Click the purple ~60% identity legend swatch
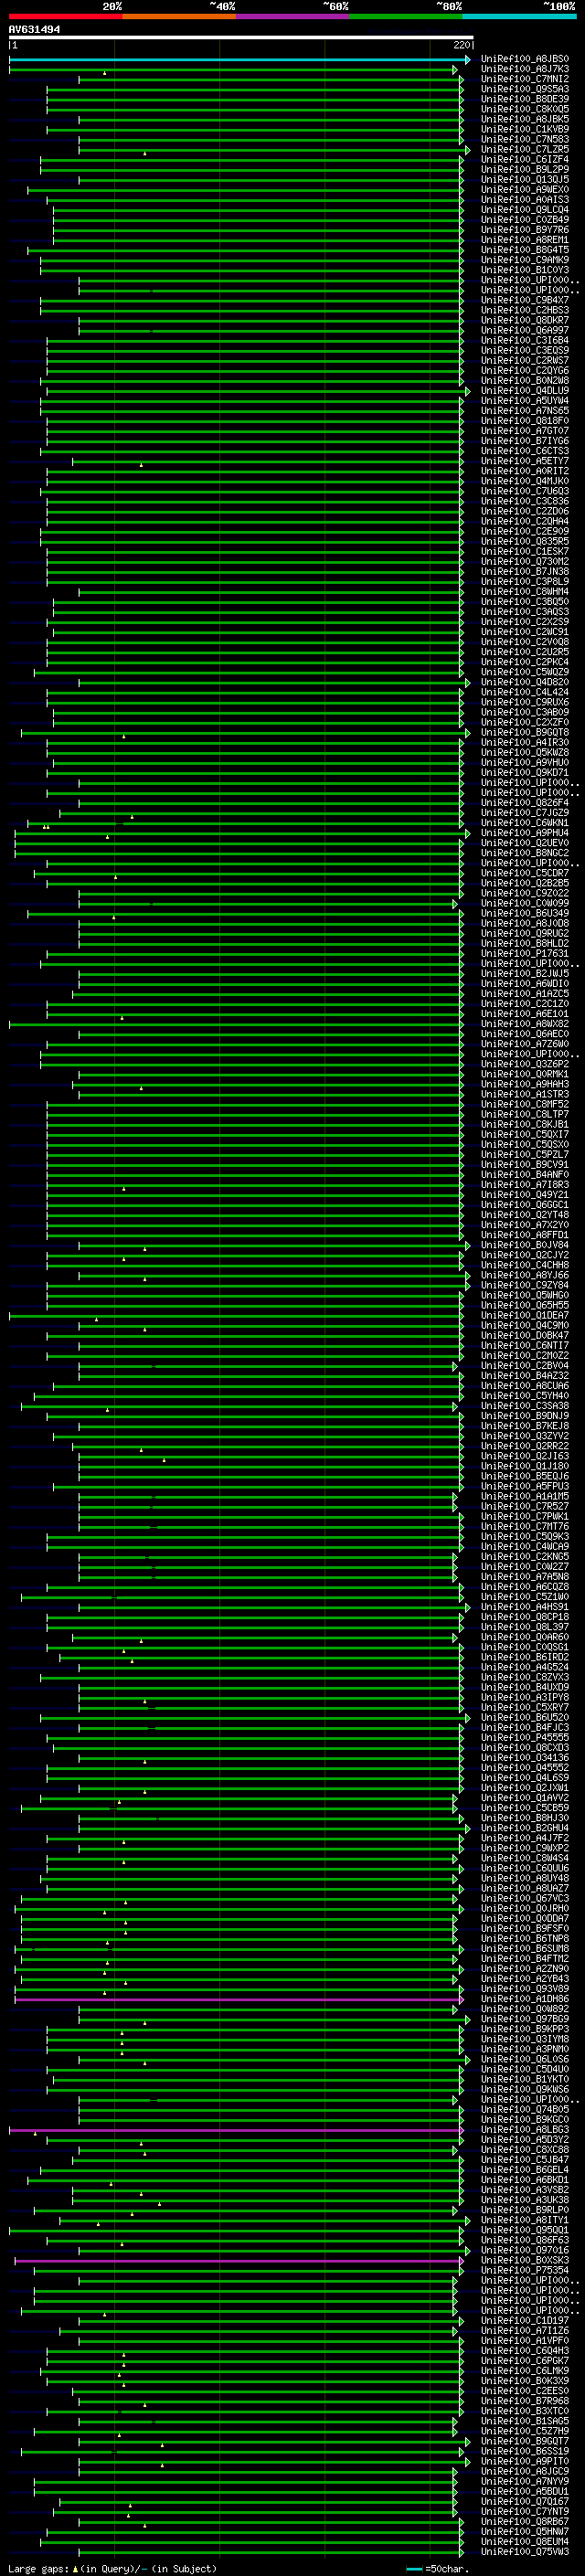 [x=292, y=16]
